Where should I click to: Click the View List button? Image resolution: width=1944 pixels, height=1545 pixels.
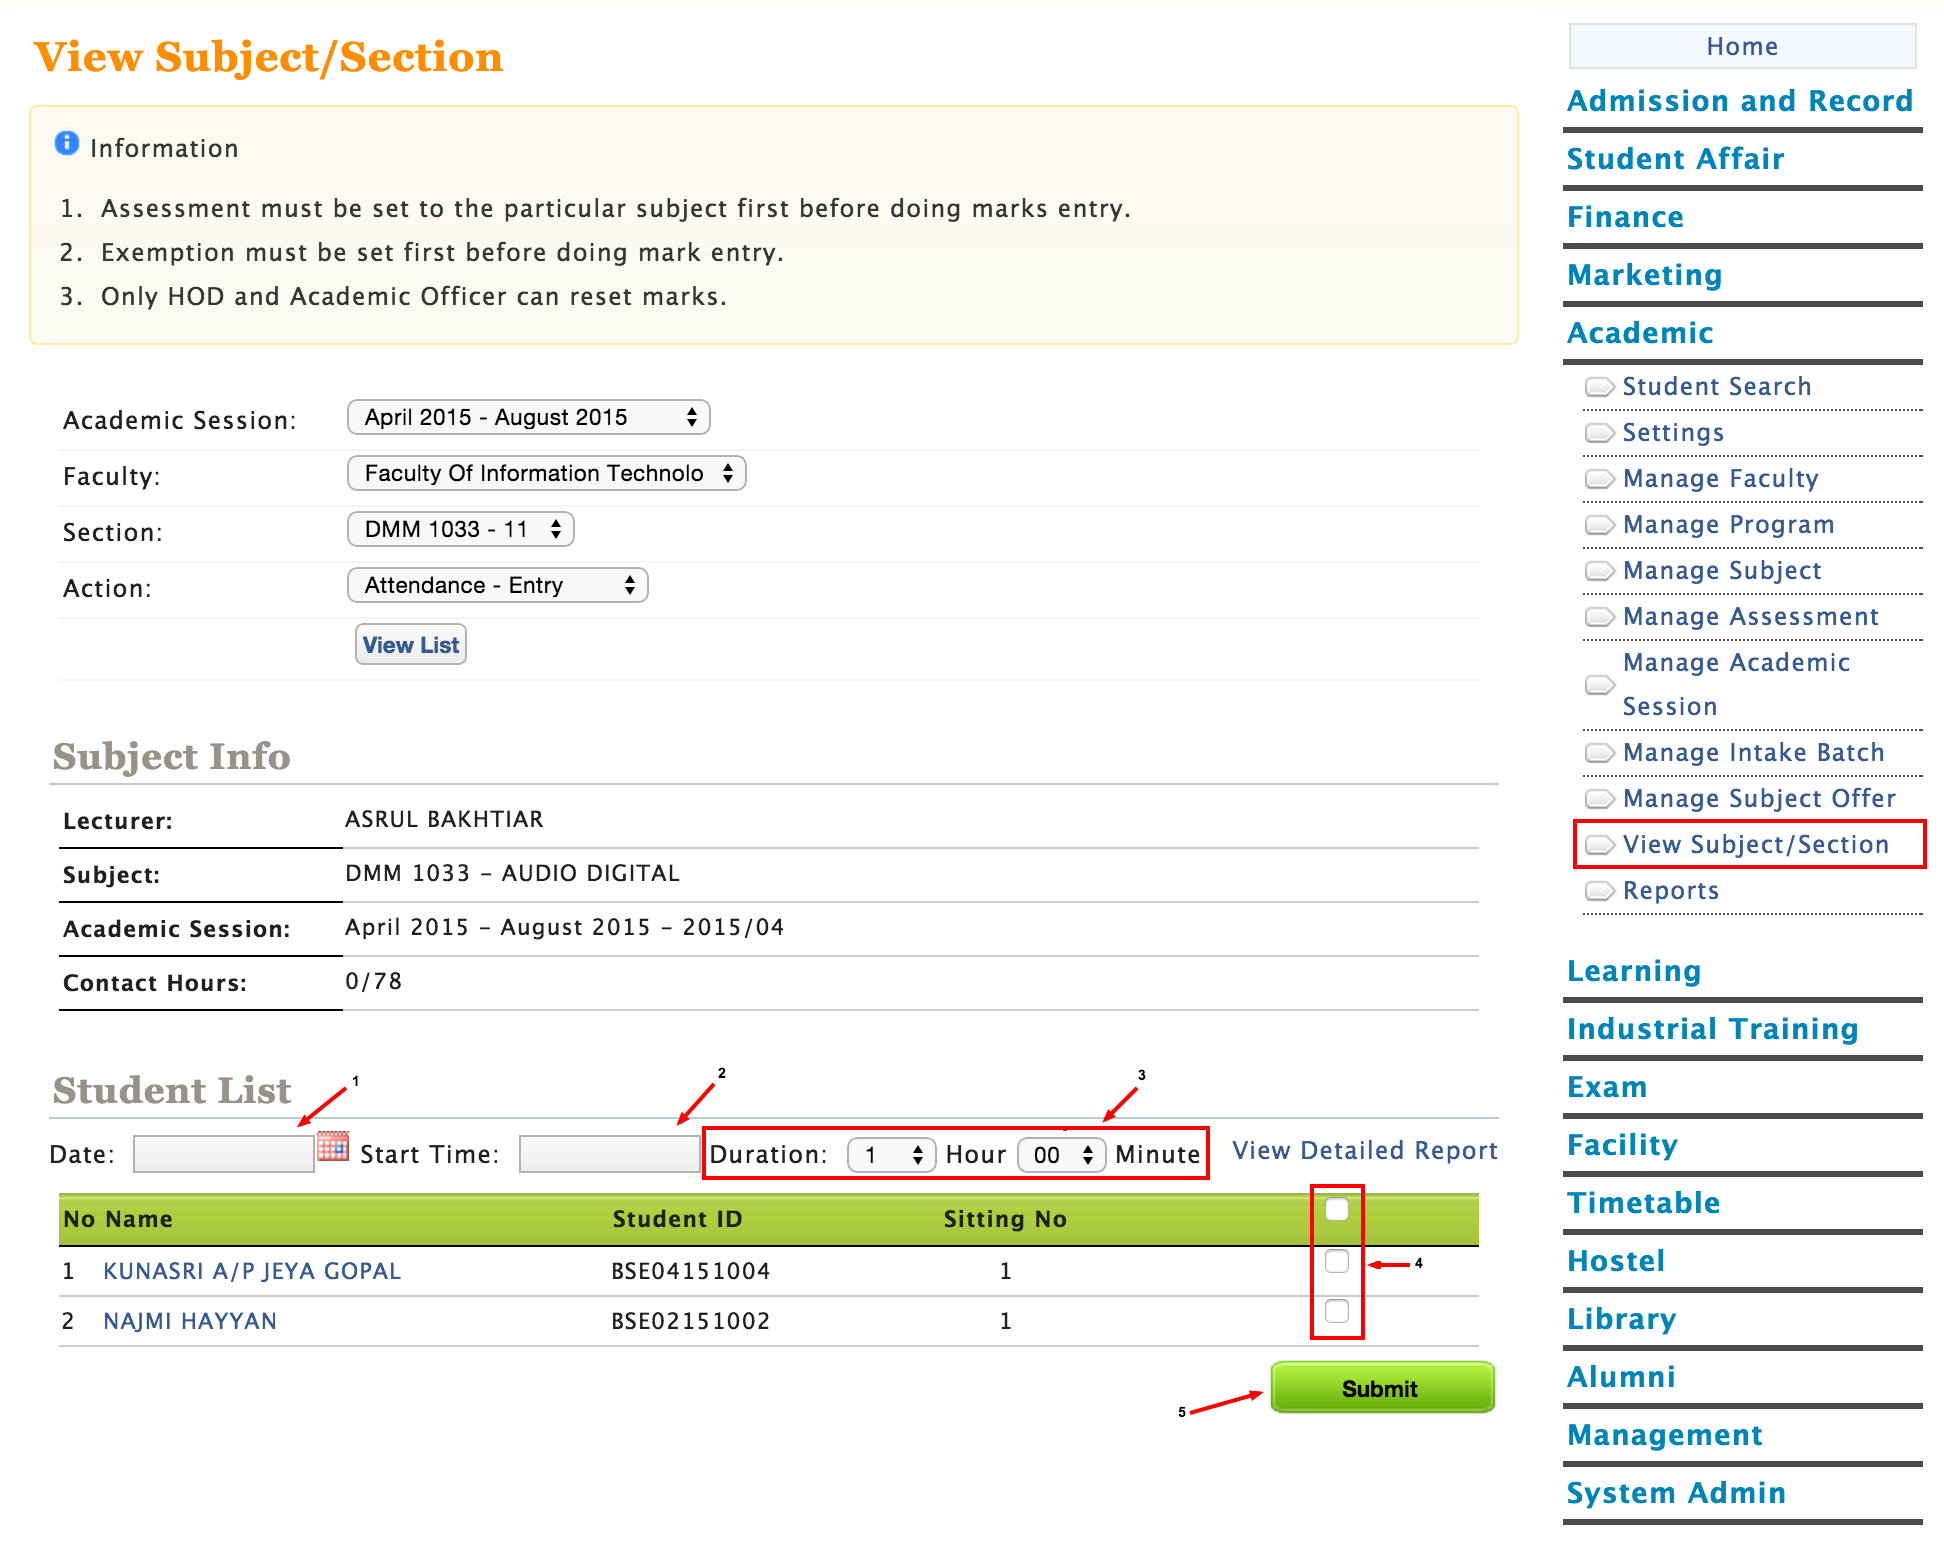[410, 645]
